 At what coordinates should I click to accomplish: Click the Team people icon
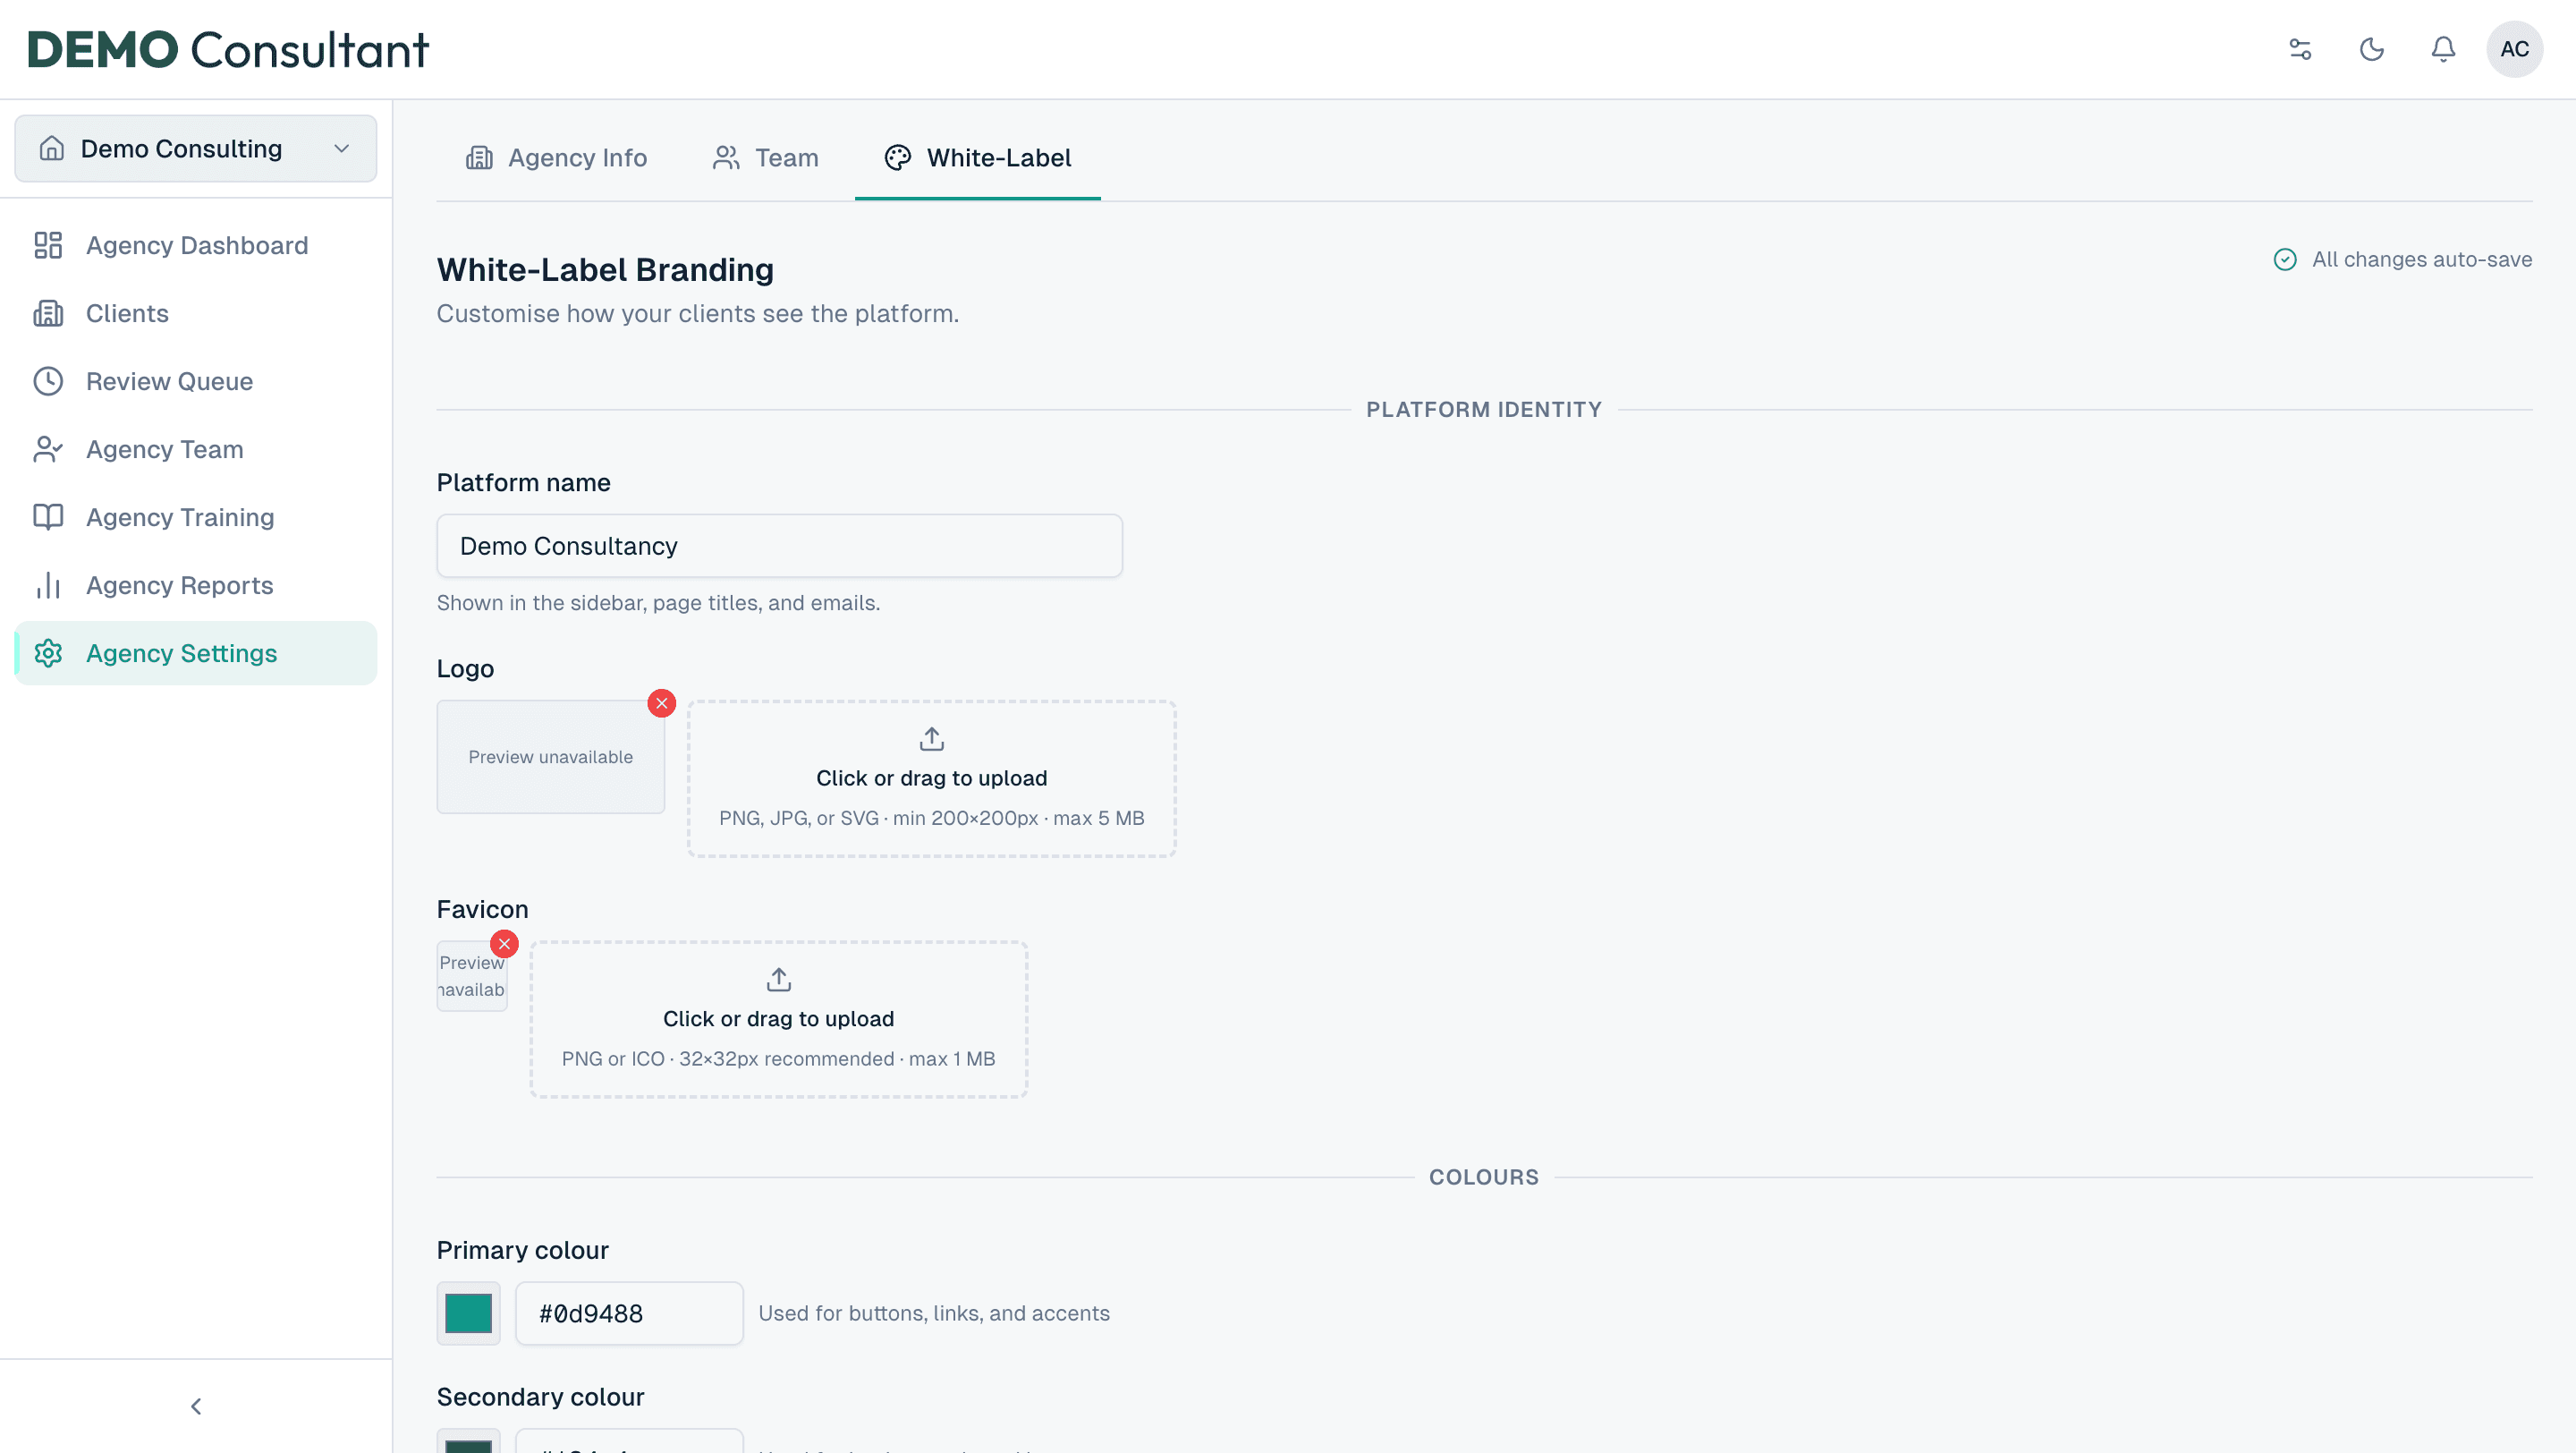click(726, 158)
